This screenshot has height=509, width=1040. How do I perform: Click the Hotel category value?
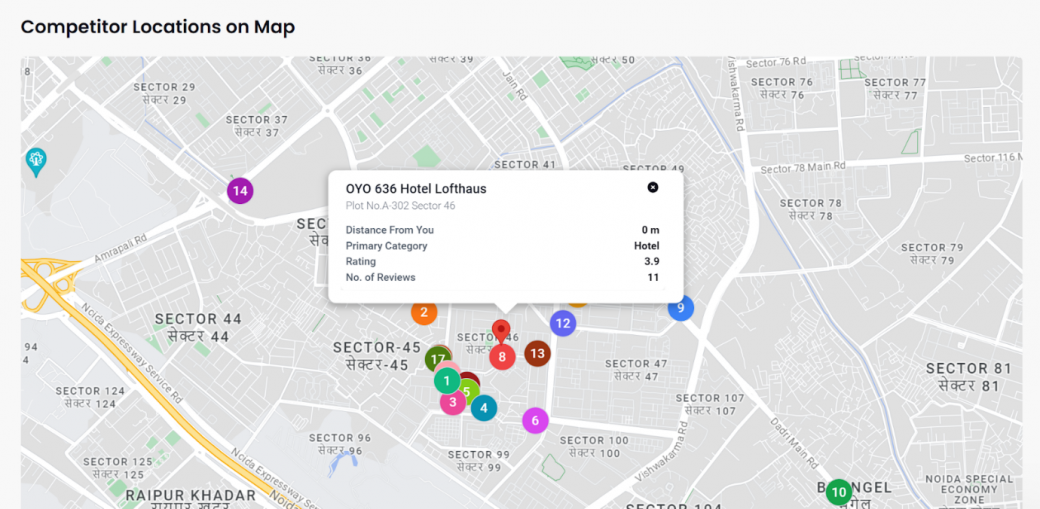647,246
